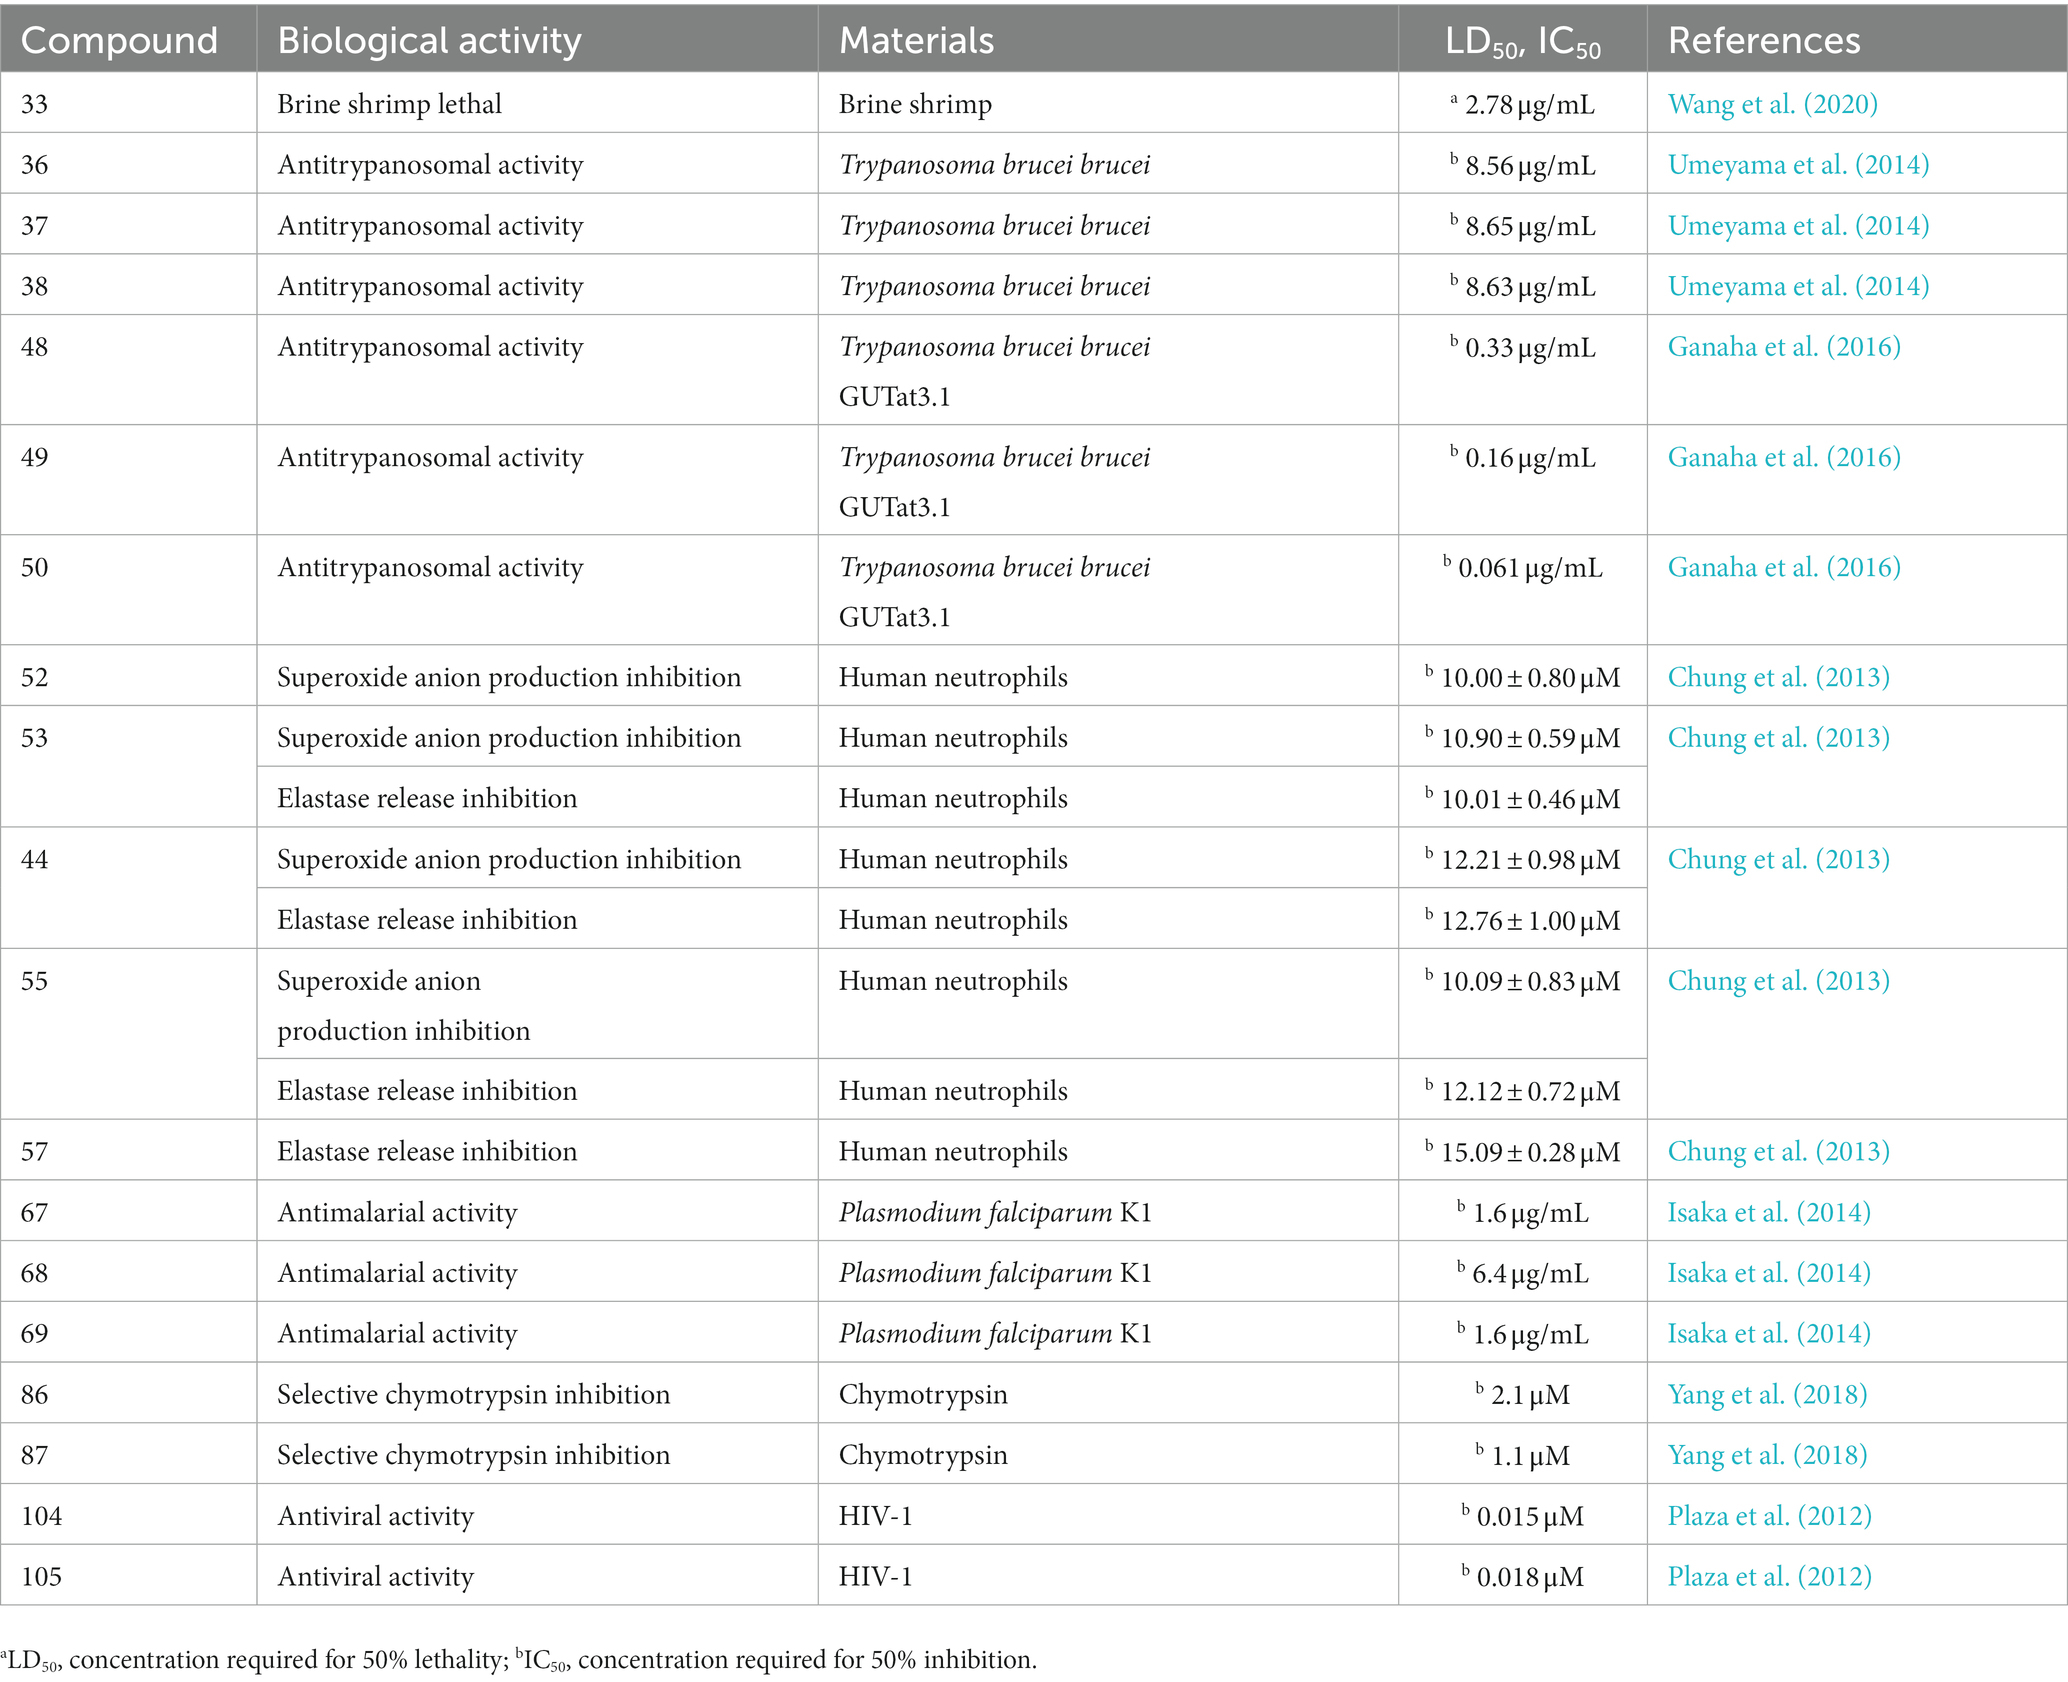Image resolution: width=2068 pixels, height=1682 pixels.
Task: Open Yang et al. (2018) link for compound 87
Action: point(1767,1455)
